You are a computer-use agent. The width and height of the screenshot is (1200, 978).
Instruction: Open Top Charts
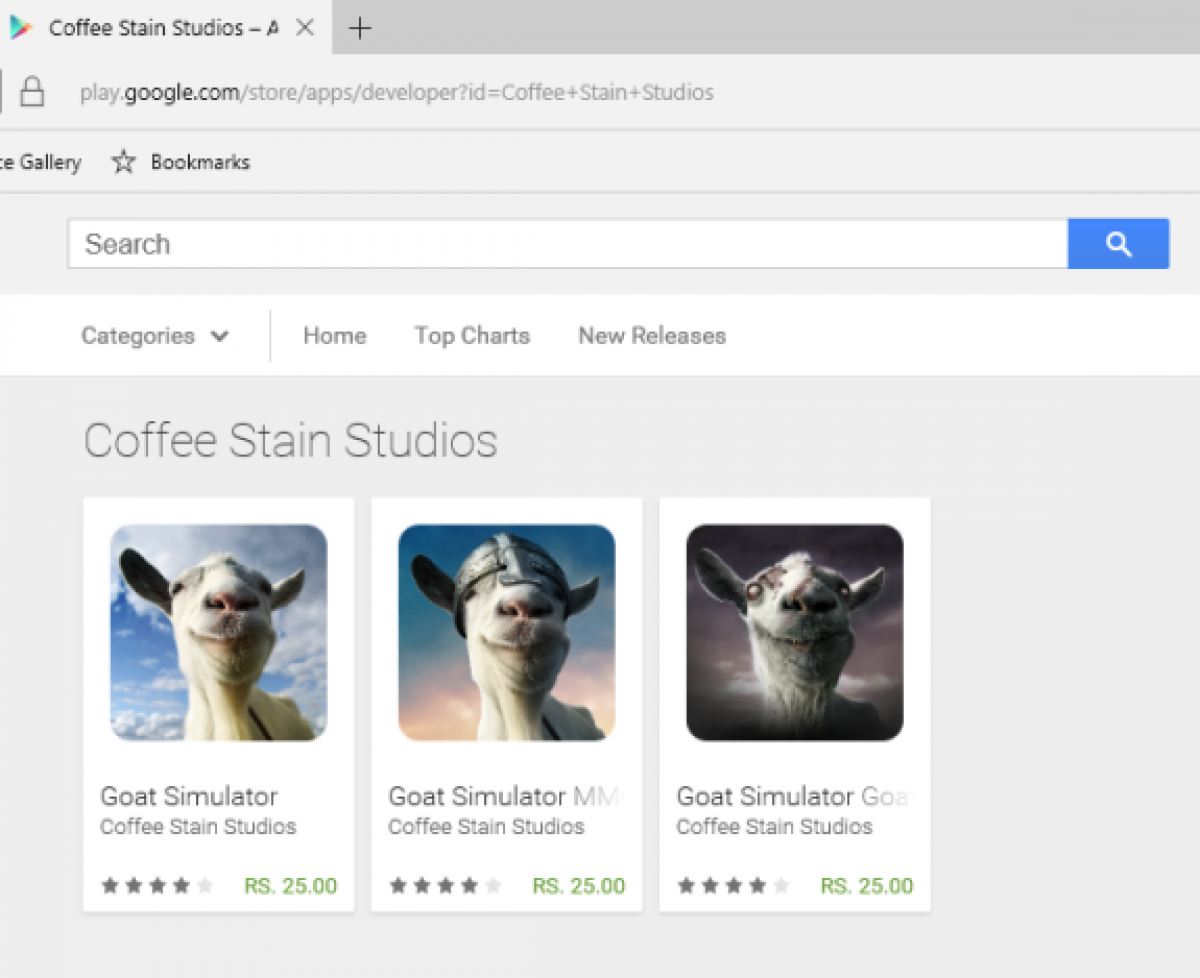(472, 336)
